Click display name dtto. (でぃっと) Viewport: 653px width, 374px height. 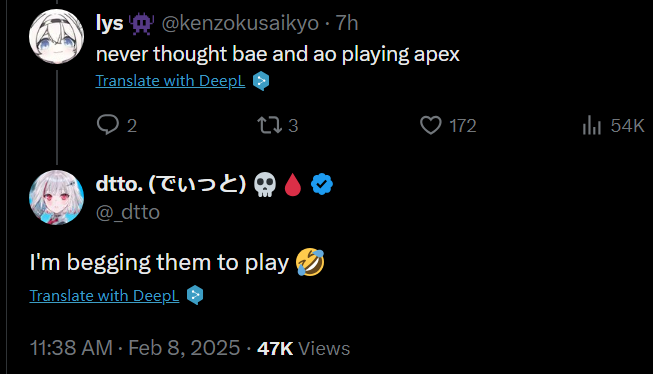click(x=171, y=184)
